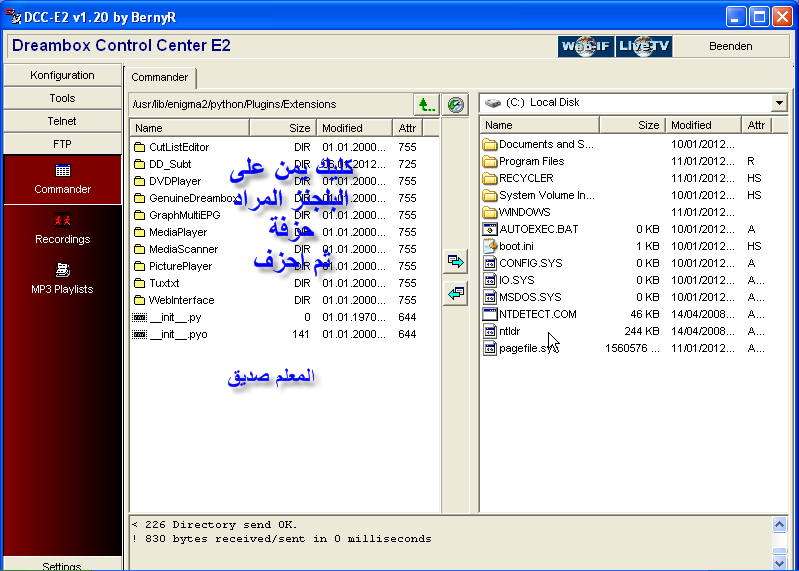Click the DCC-E2 title bar app icon
The height and width of the screenshot is (571, 799).
pos(13,17)
